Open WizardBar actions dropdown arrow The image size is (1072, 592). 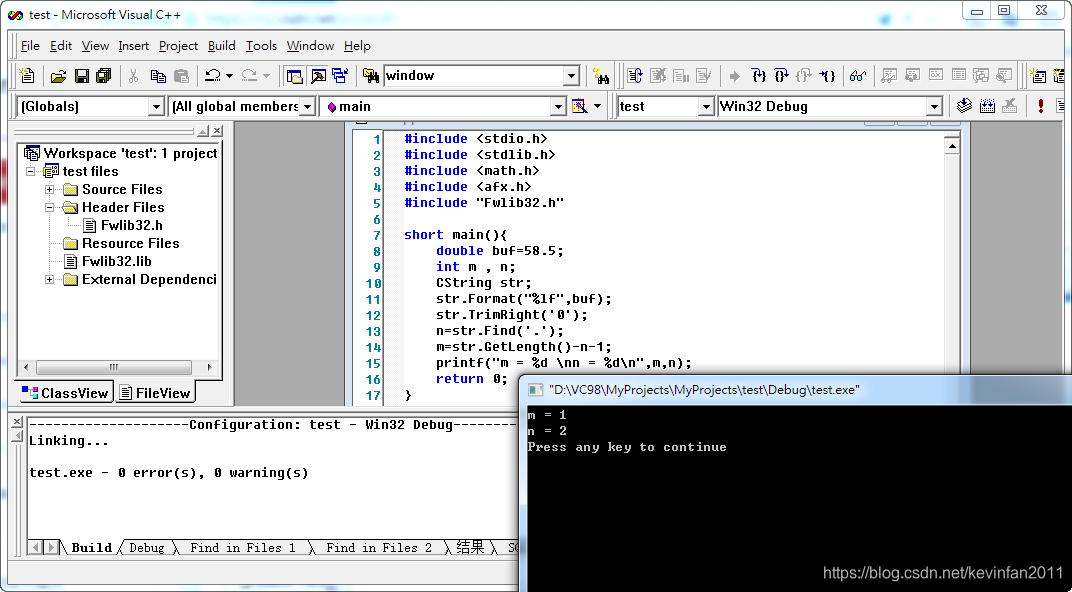click(598, 106)
